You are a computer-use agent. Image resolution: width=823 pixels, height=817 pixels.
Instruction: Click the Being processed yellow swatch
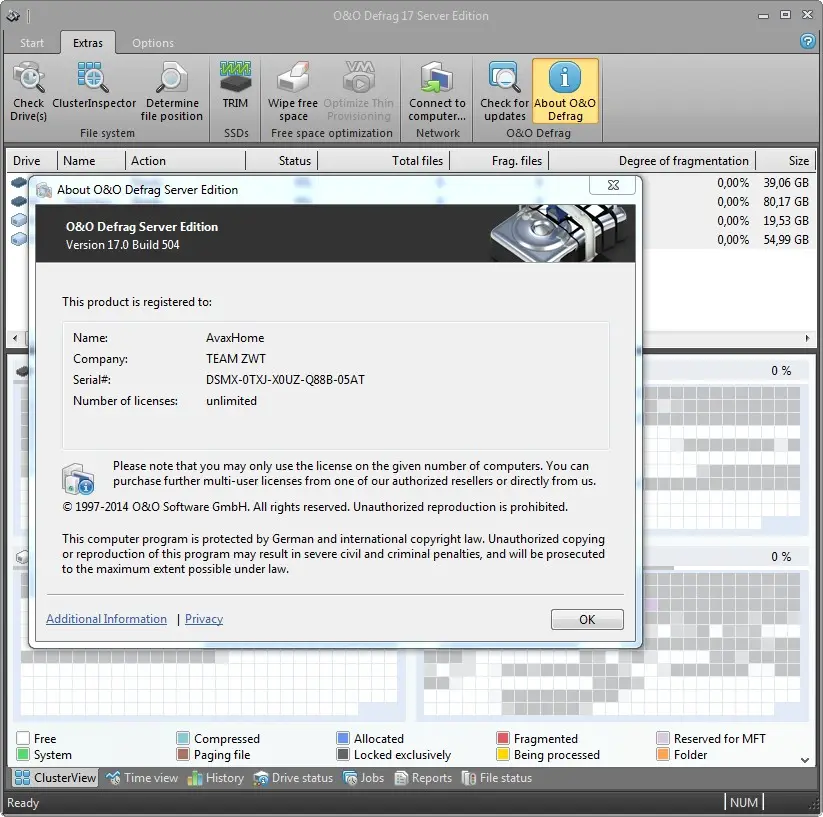(503, 754)
